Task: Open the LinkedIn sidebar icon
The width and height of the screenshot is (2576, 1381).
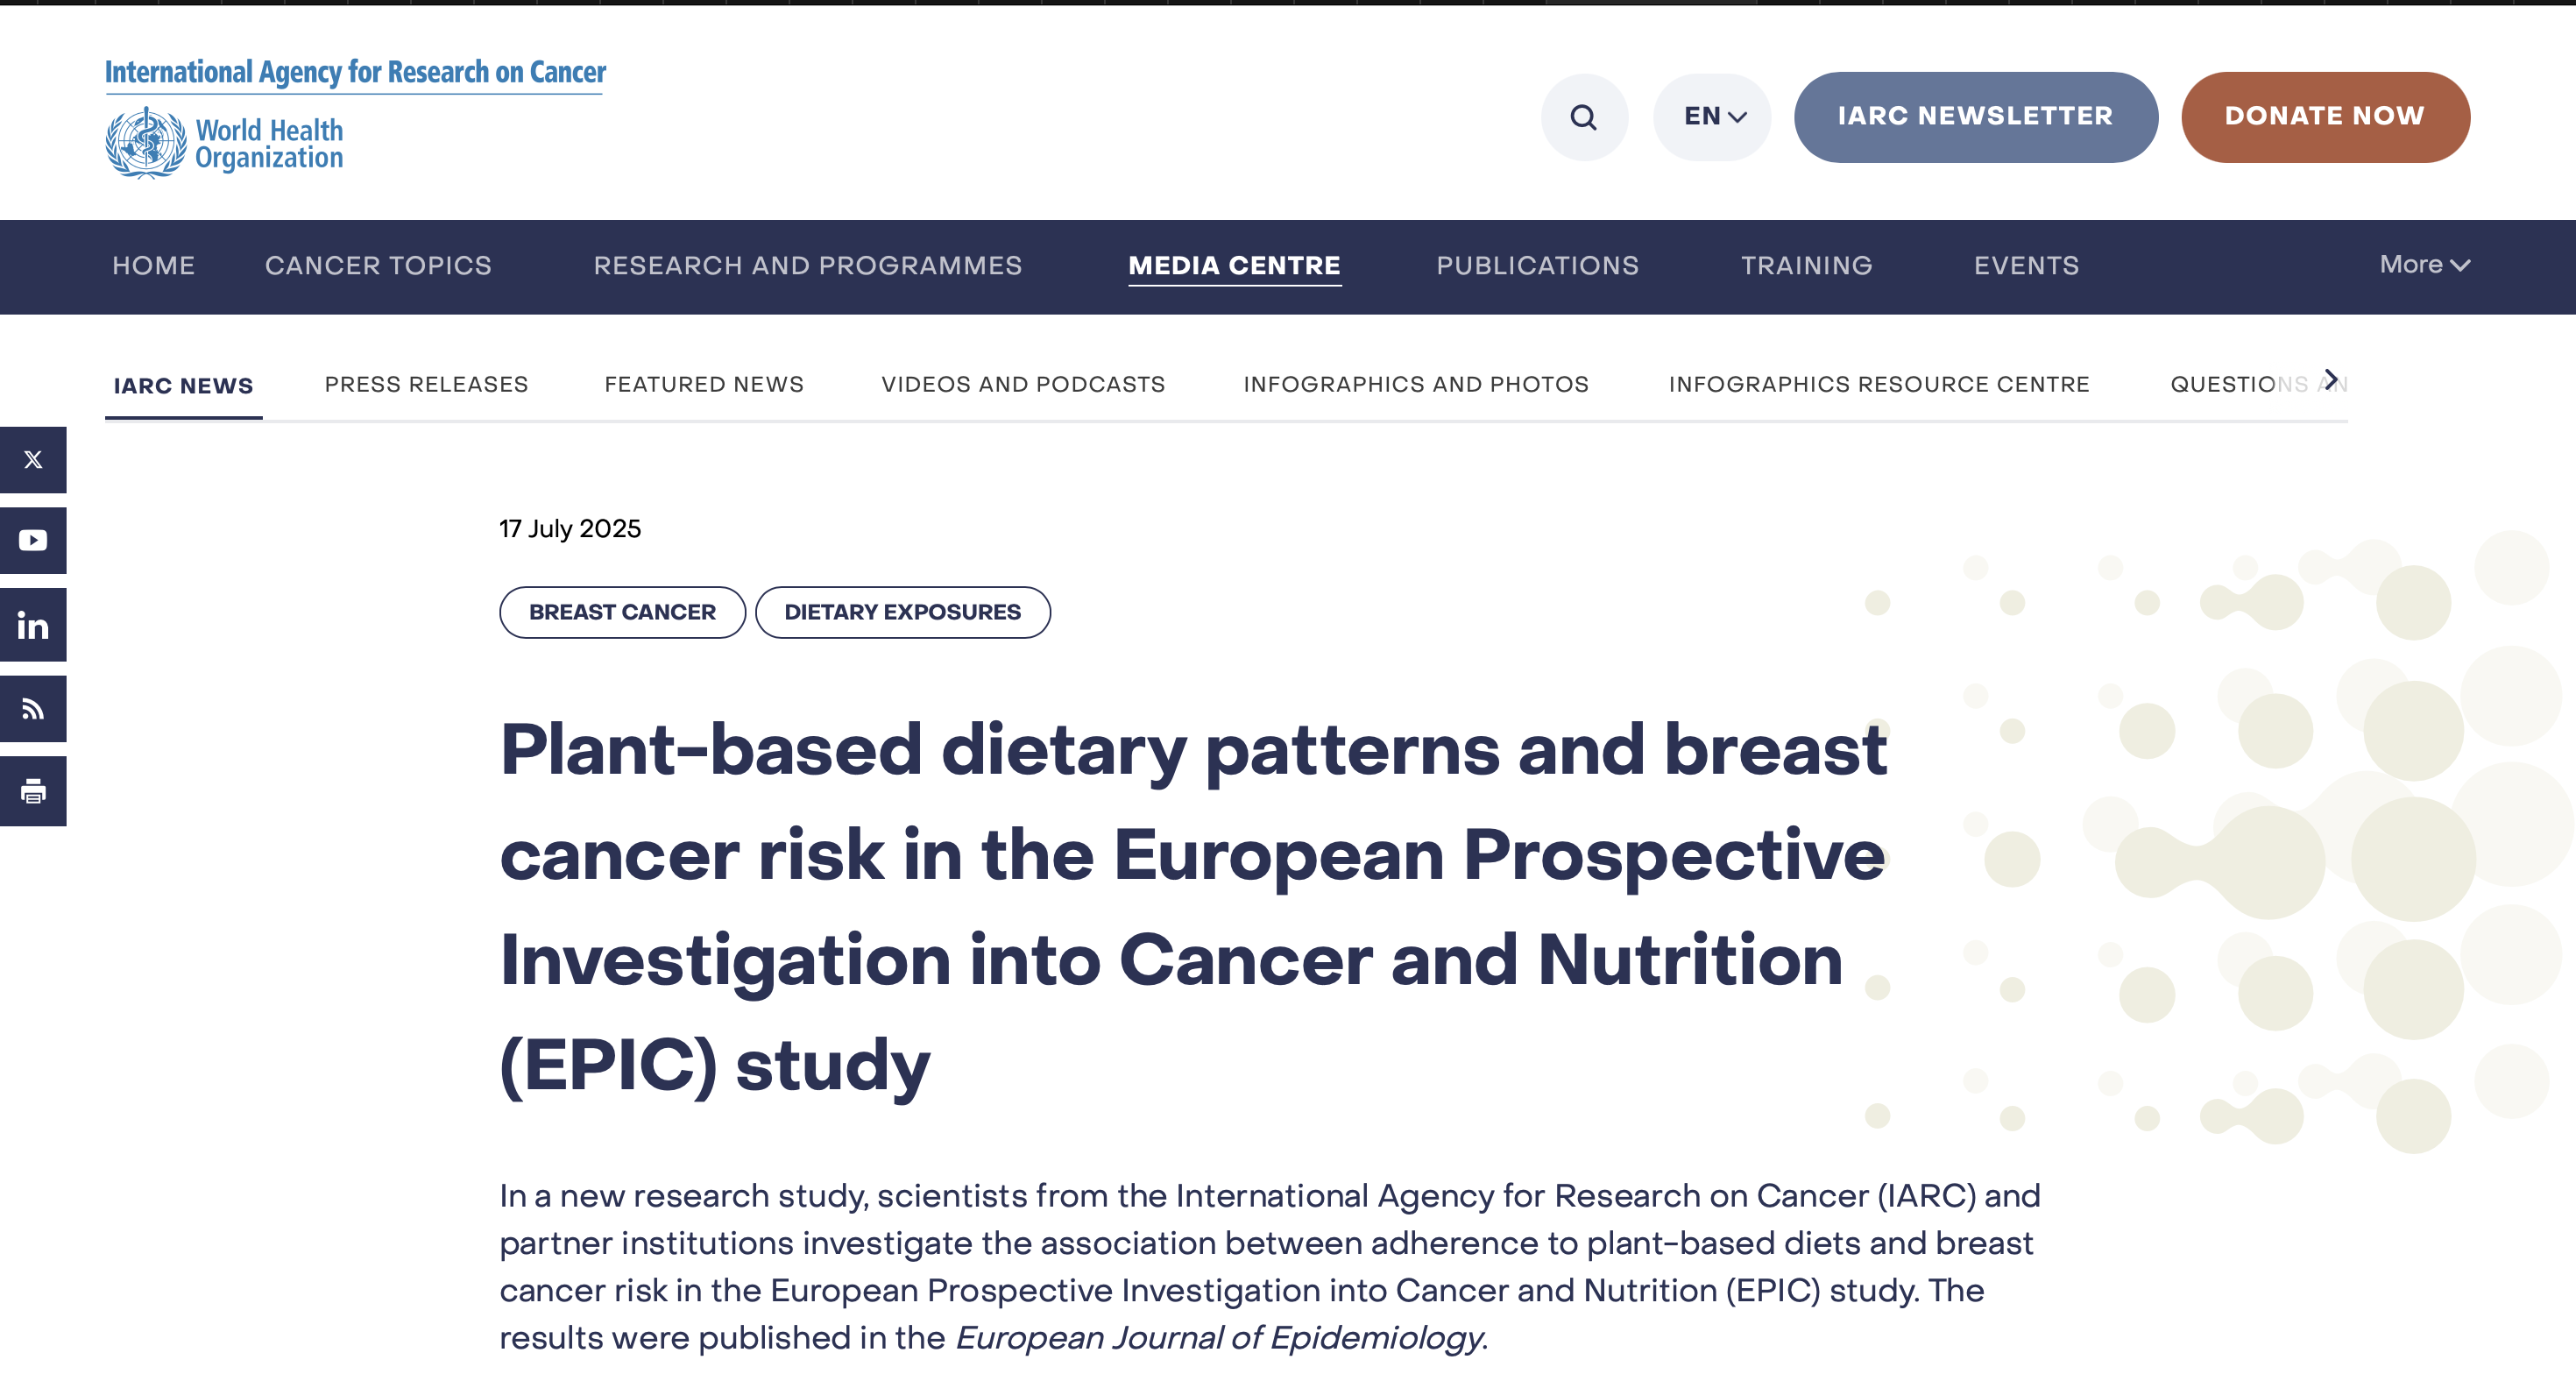Action: pyautogui.click(x=33, y=625)
